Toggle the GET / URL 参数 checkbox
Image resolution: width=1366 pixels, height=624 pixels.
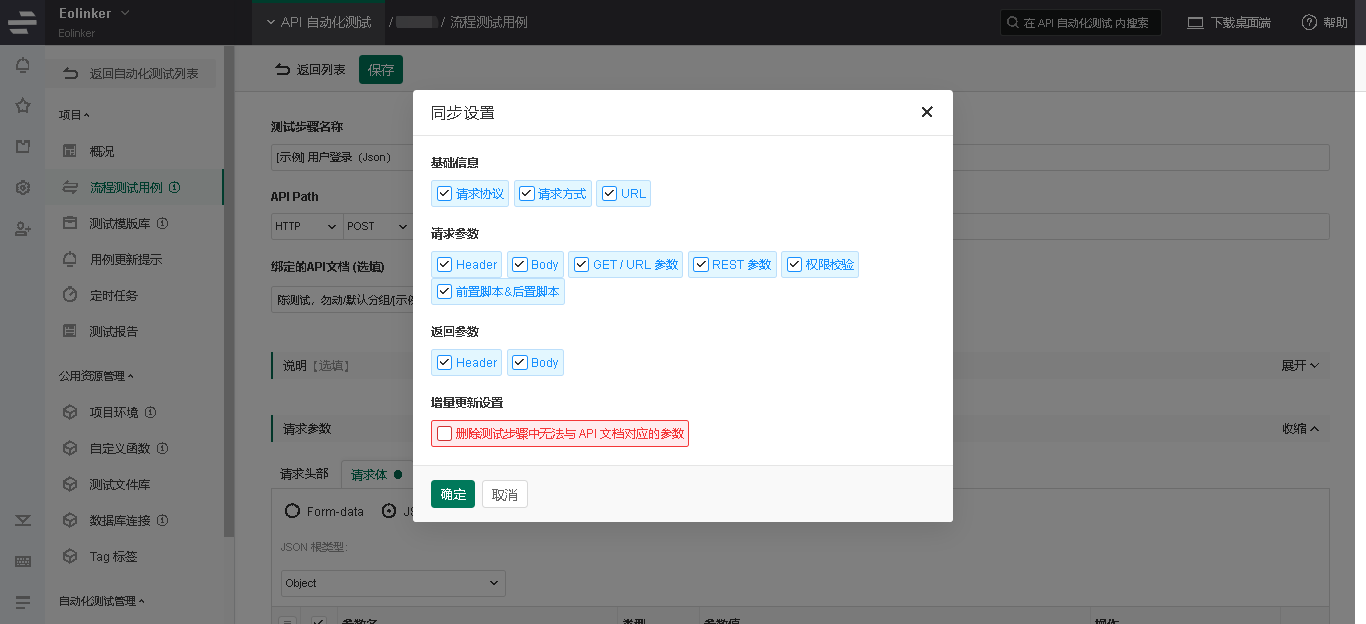tap(581, 265)
